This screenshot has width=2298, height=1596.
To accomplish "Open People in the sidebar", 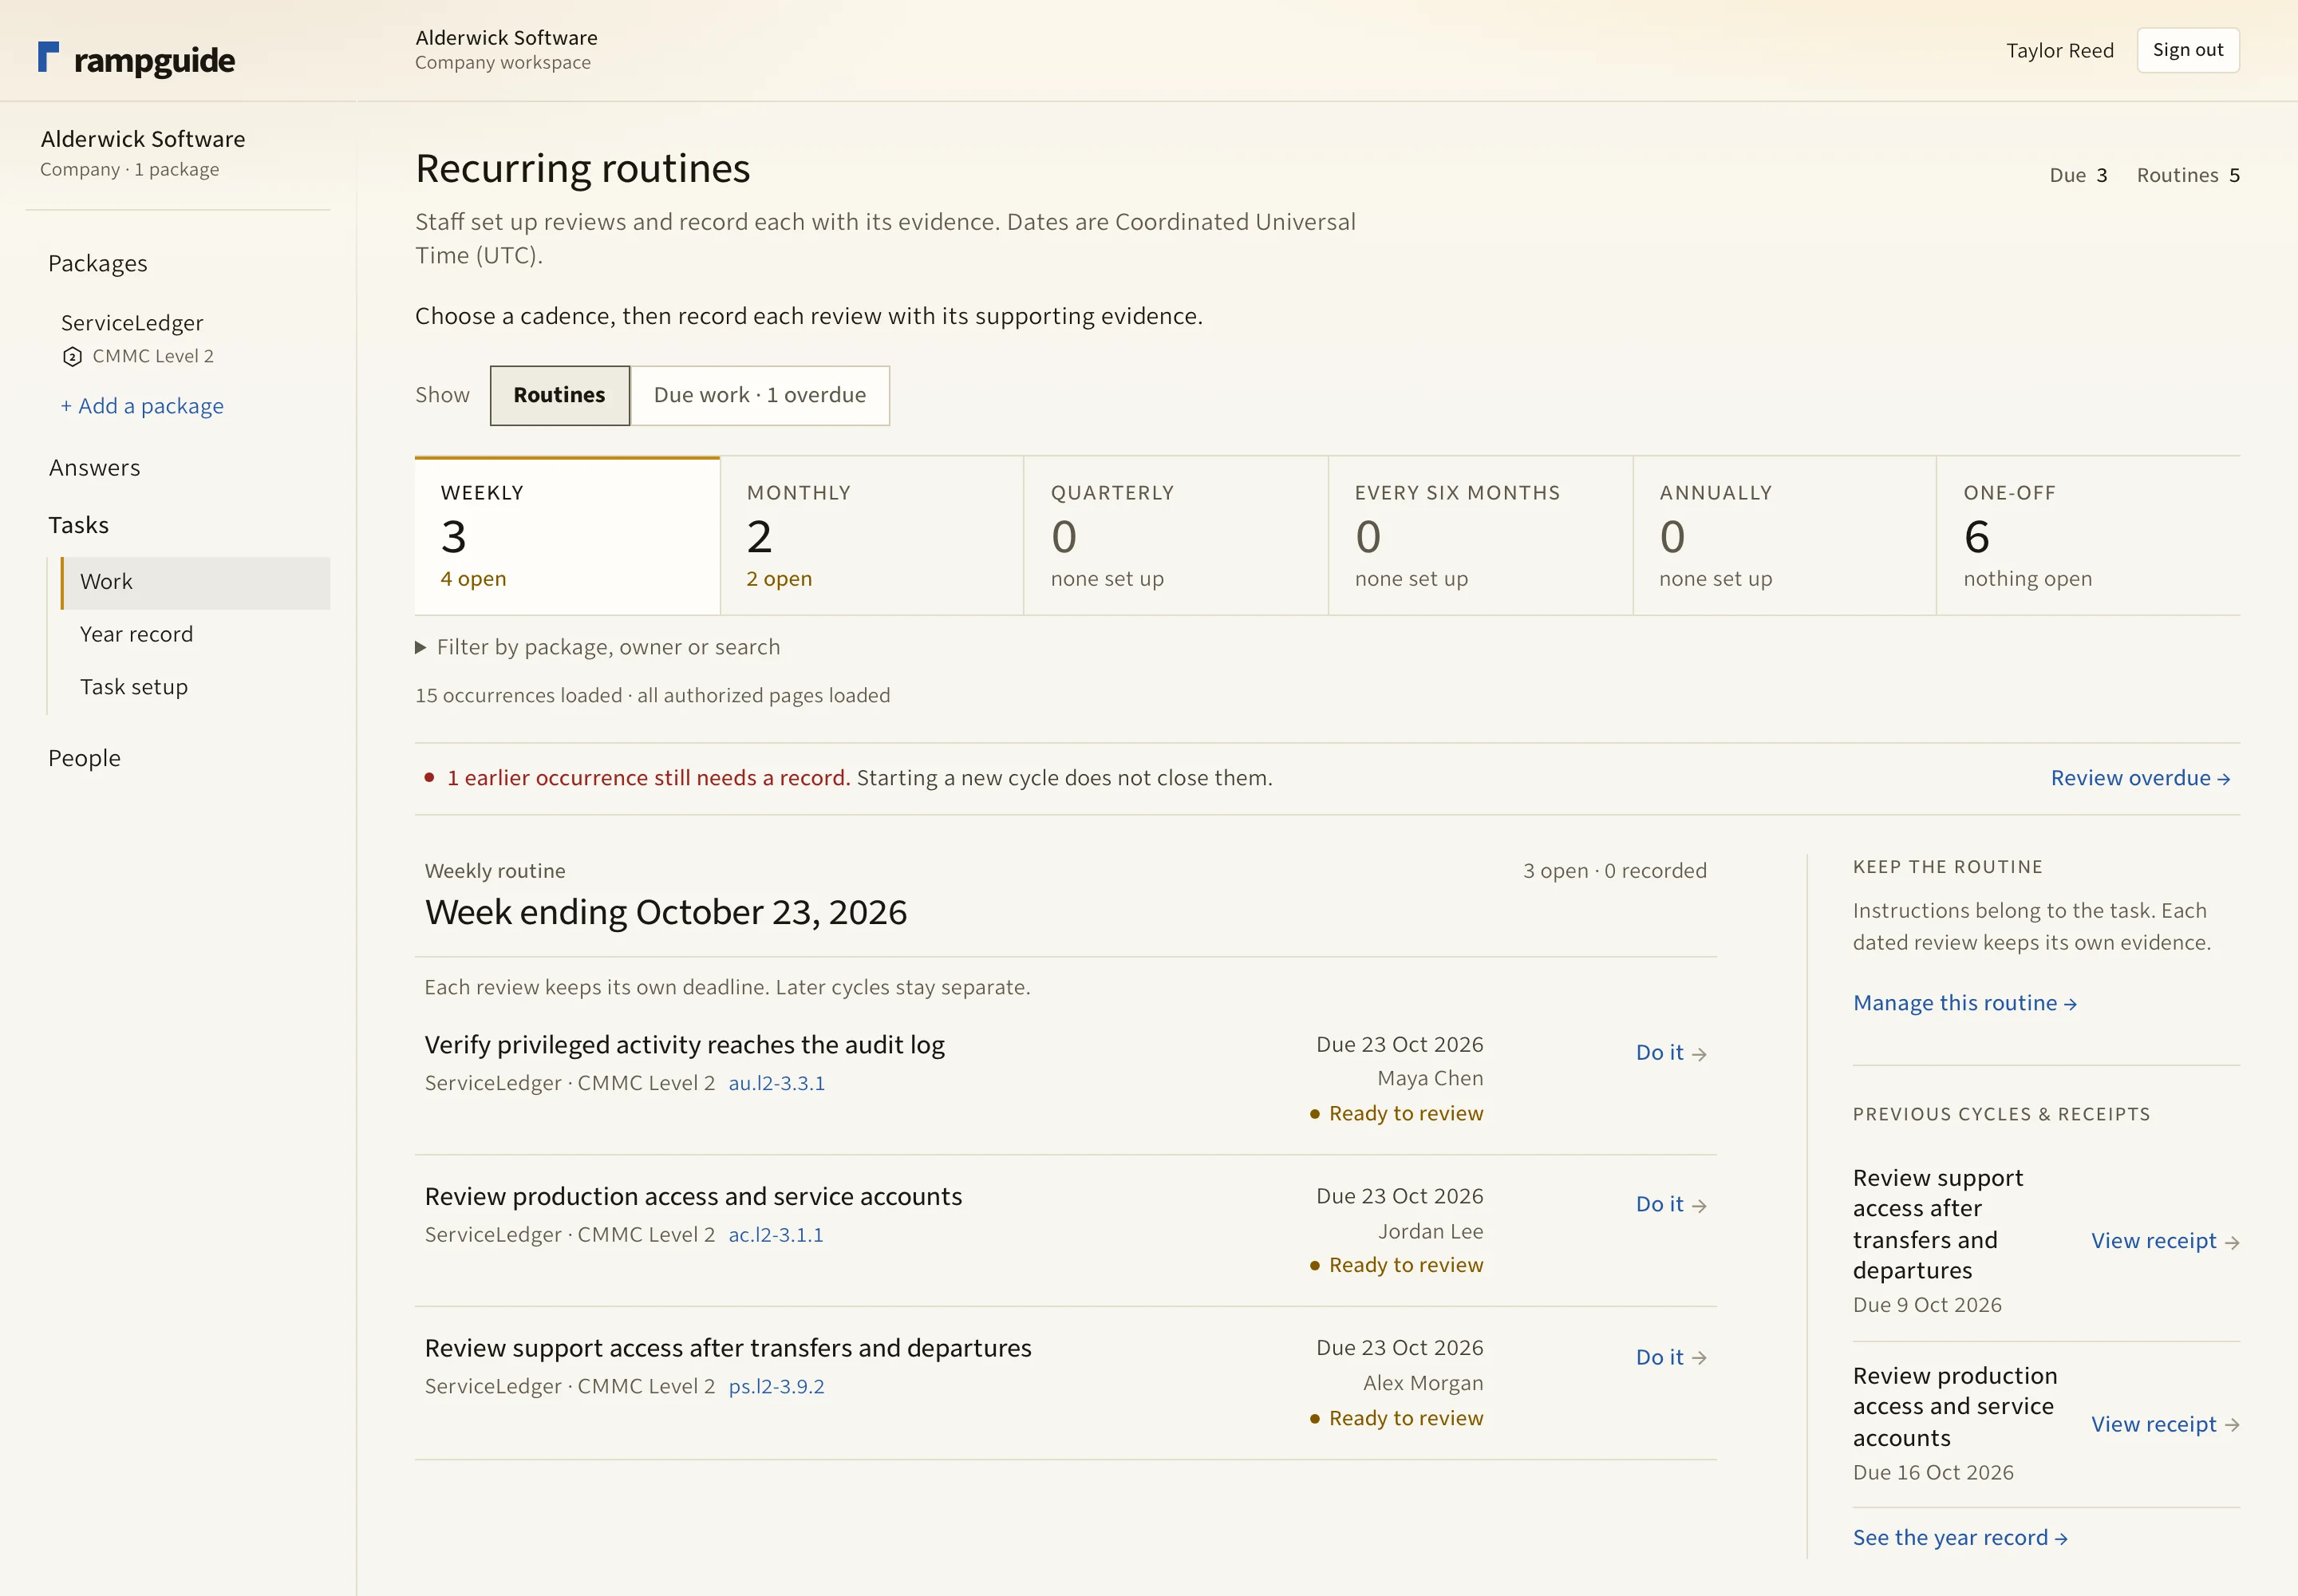I will (x=84, y=758).
